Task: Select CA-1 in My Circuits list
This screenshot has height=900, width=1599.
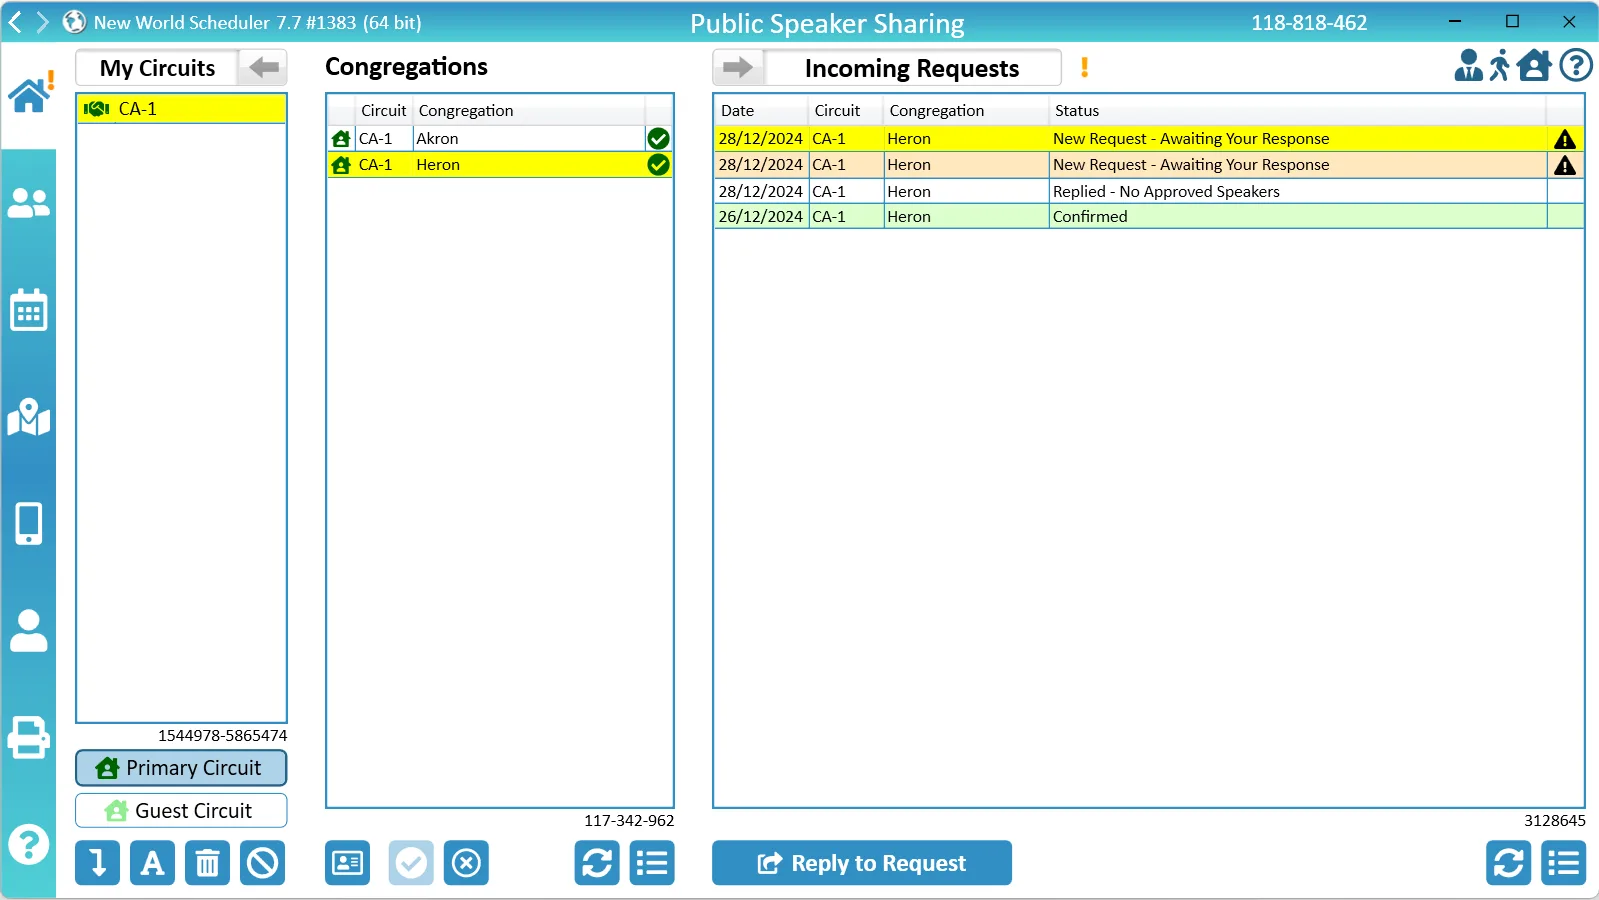Action: 181,109
